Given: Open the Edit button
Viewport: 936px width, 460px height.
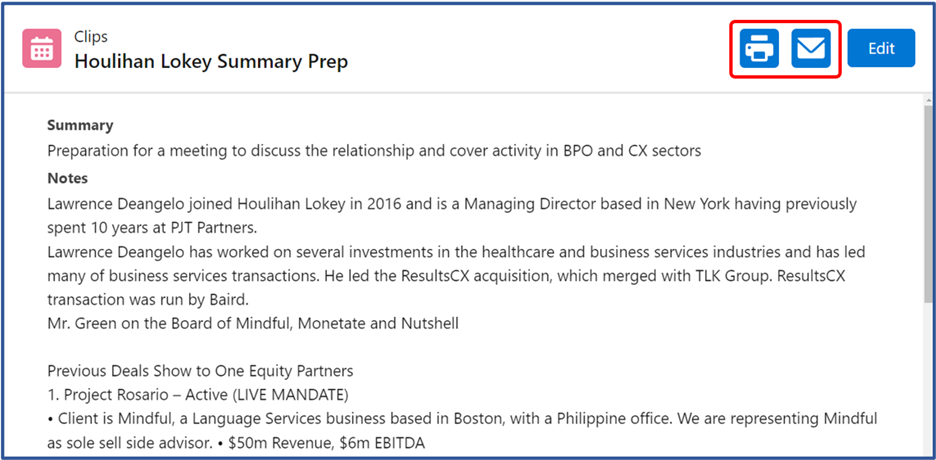Looking at the screenshot, I should (881, 48).
